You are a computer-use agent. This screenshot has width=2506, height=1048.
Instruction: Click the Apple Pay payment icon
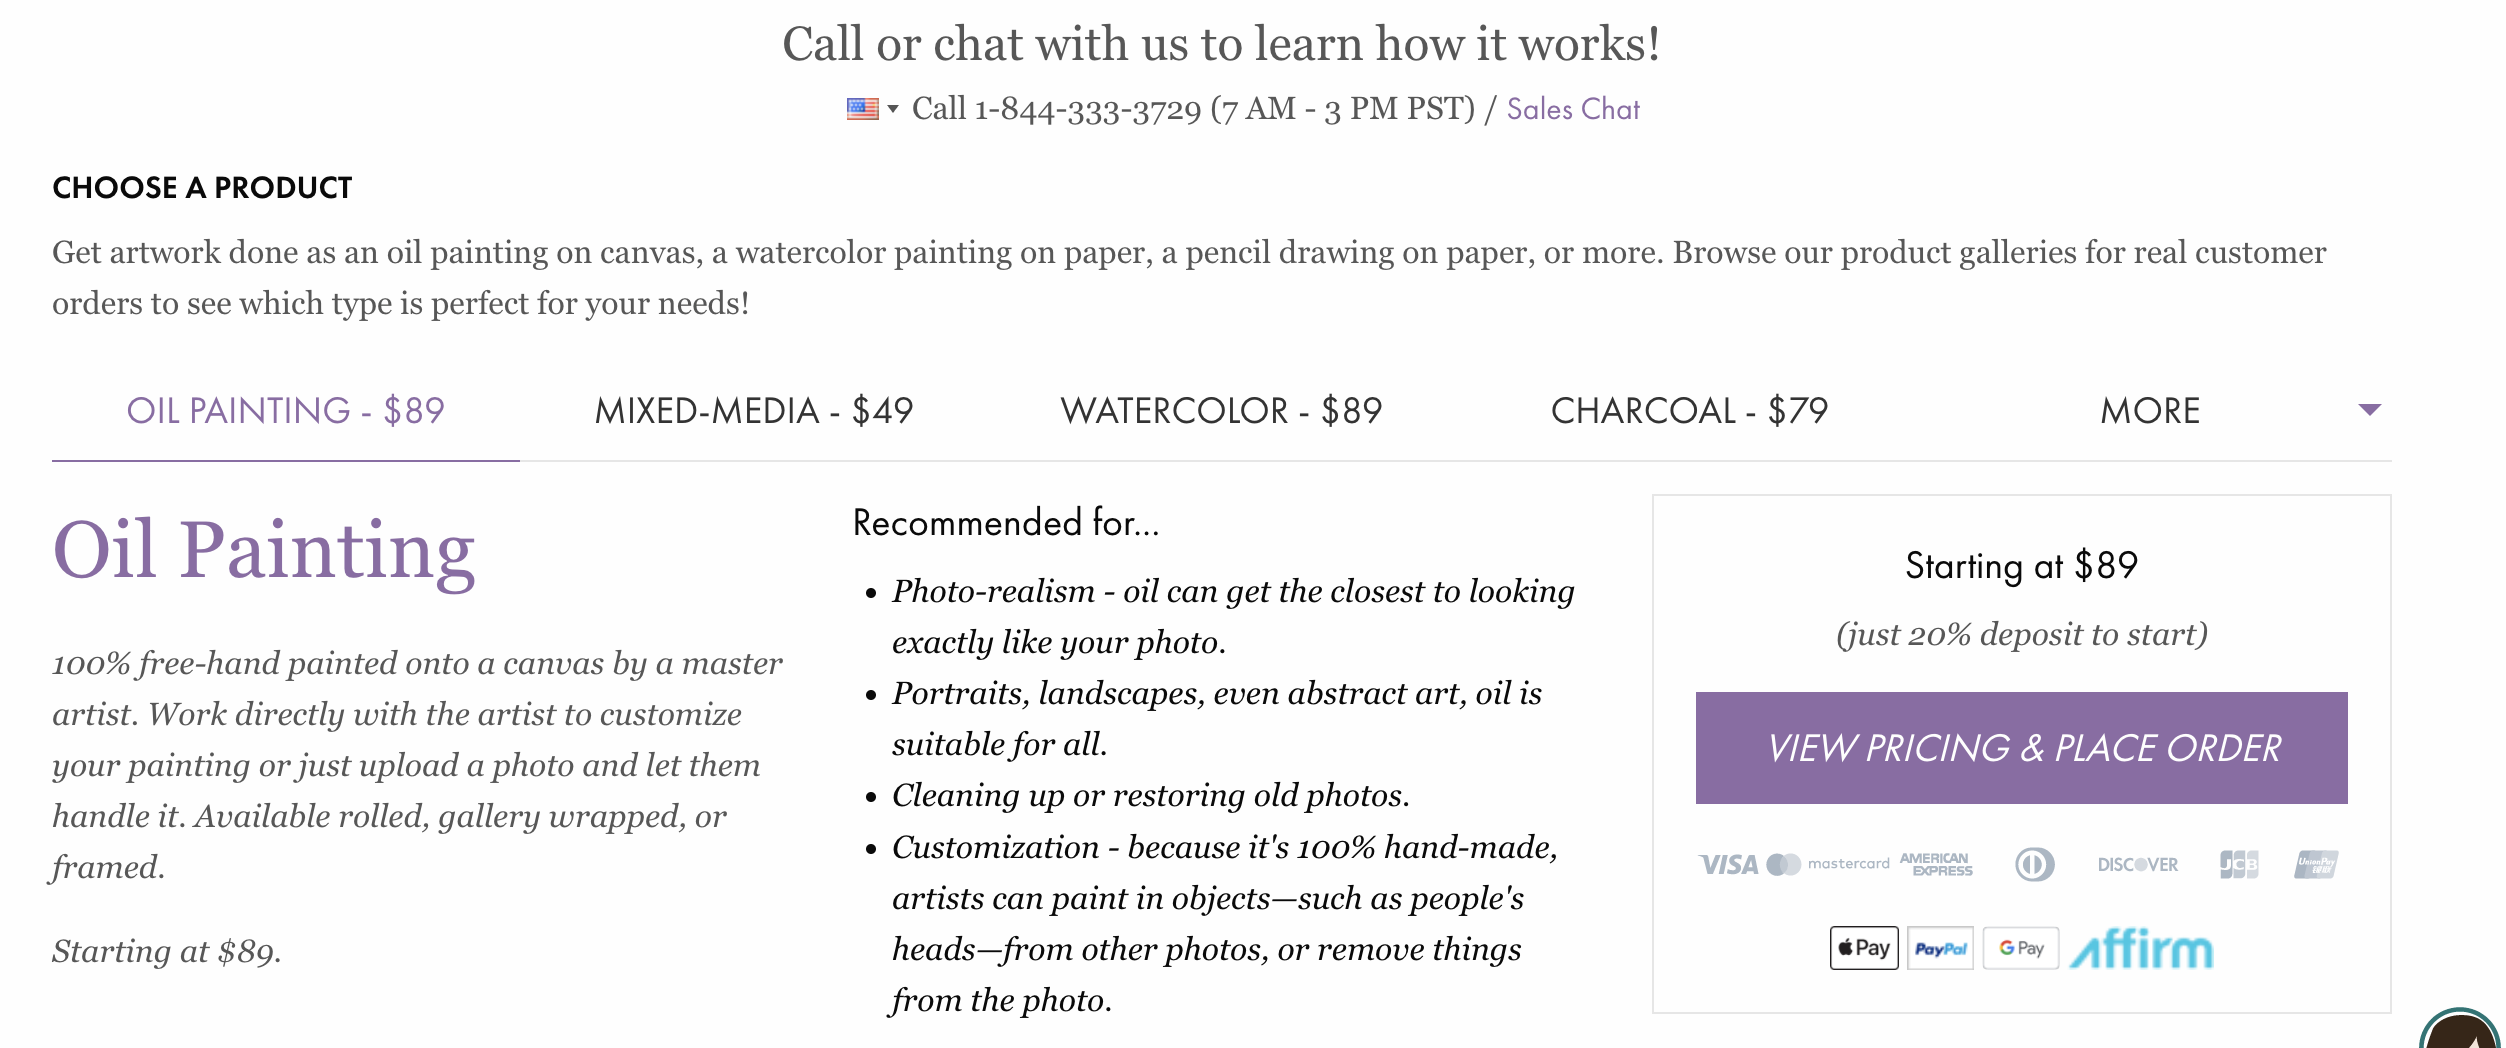[x=1863, y=948]
